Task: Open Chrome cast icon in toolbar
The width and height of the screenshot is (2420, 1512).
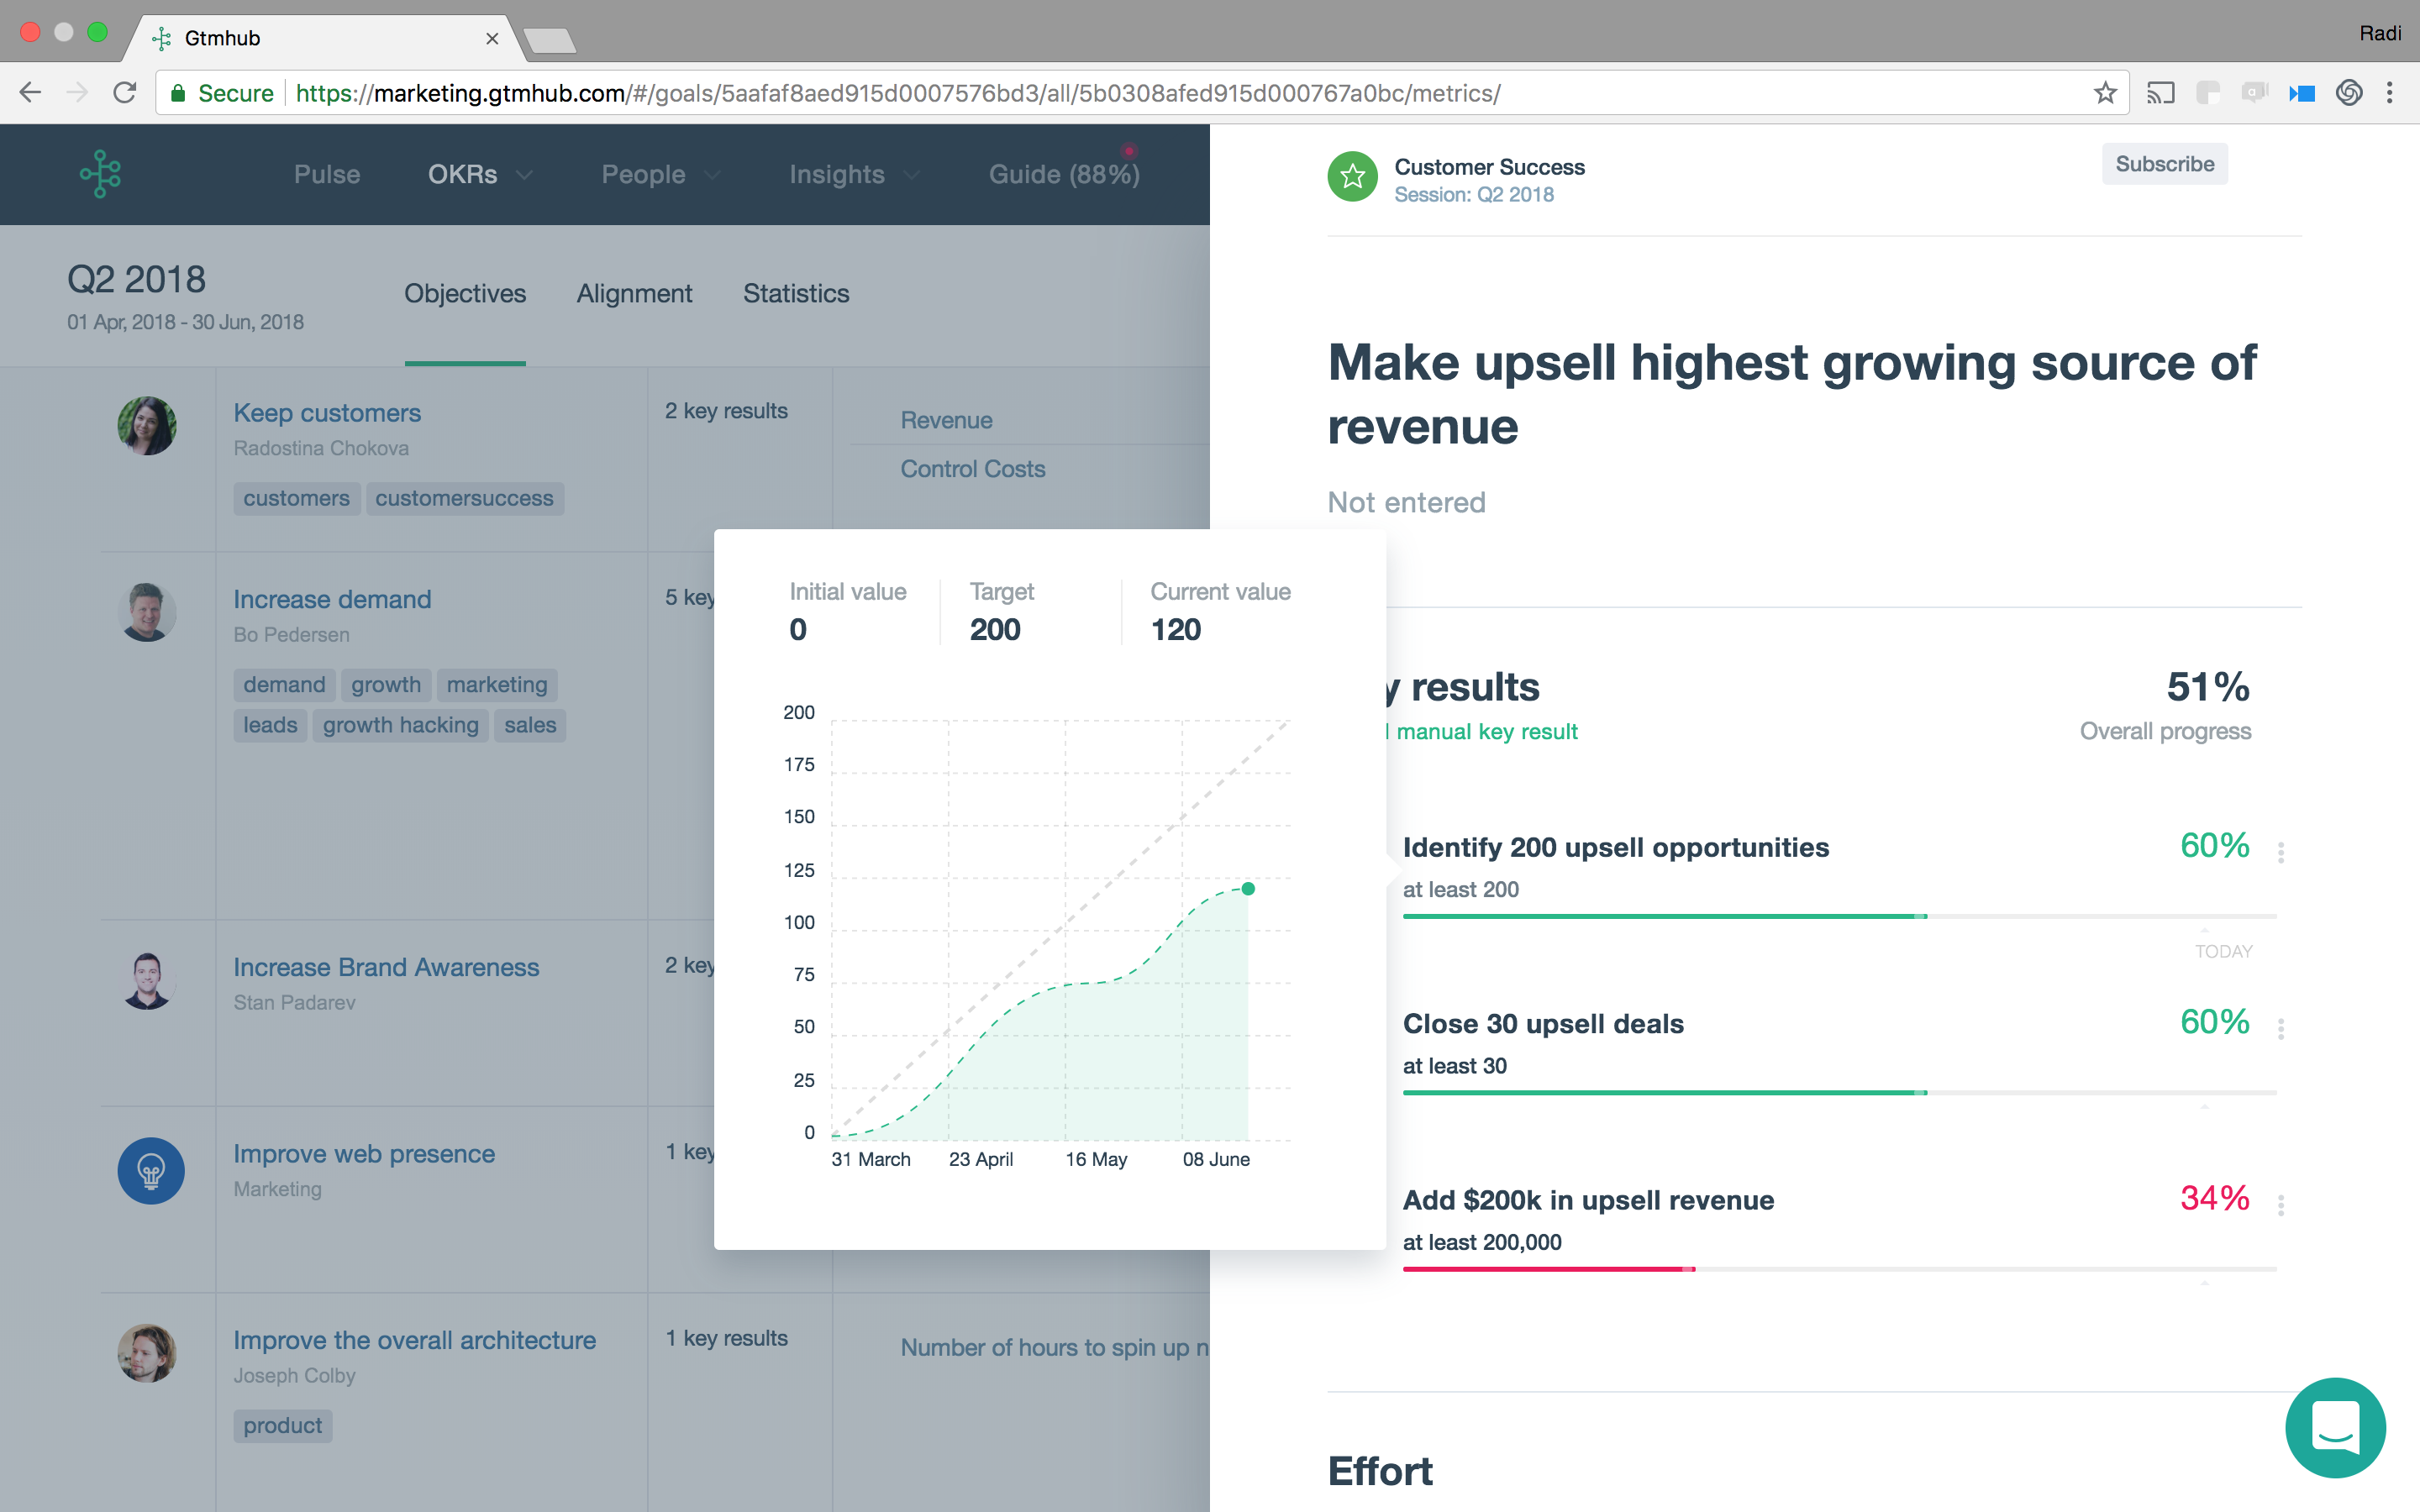Action: [2160, 93]
